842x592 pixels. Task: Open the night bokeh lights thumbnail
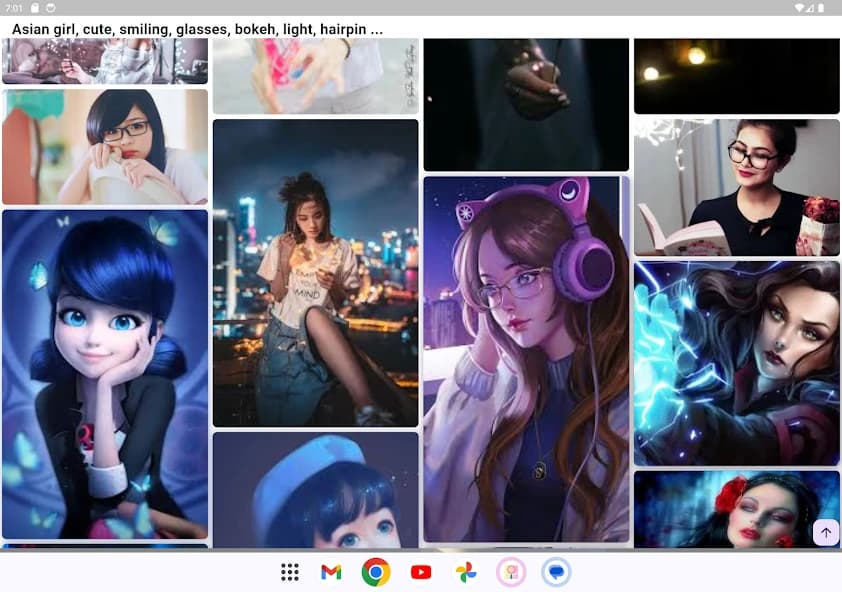(x=736, y=75)
